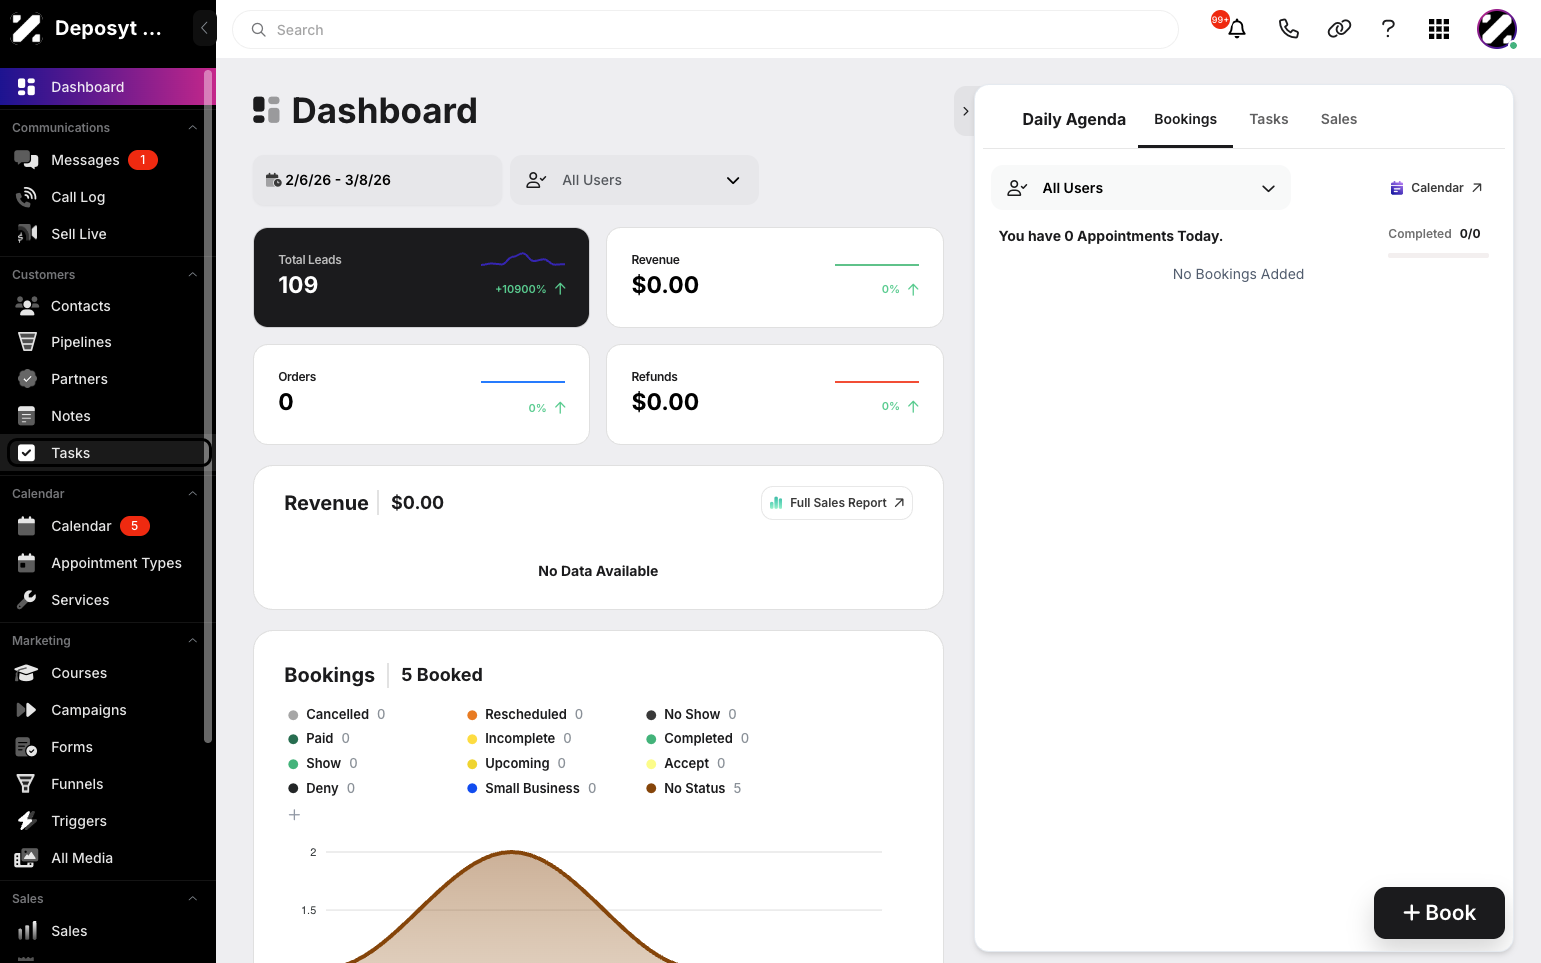This screenshot has height=963, width=1541.
Task: Open the Daily Agenda All Users dropdown
Action: tap(1141, 188)
